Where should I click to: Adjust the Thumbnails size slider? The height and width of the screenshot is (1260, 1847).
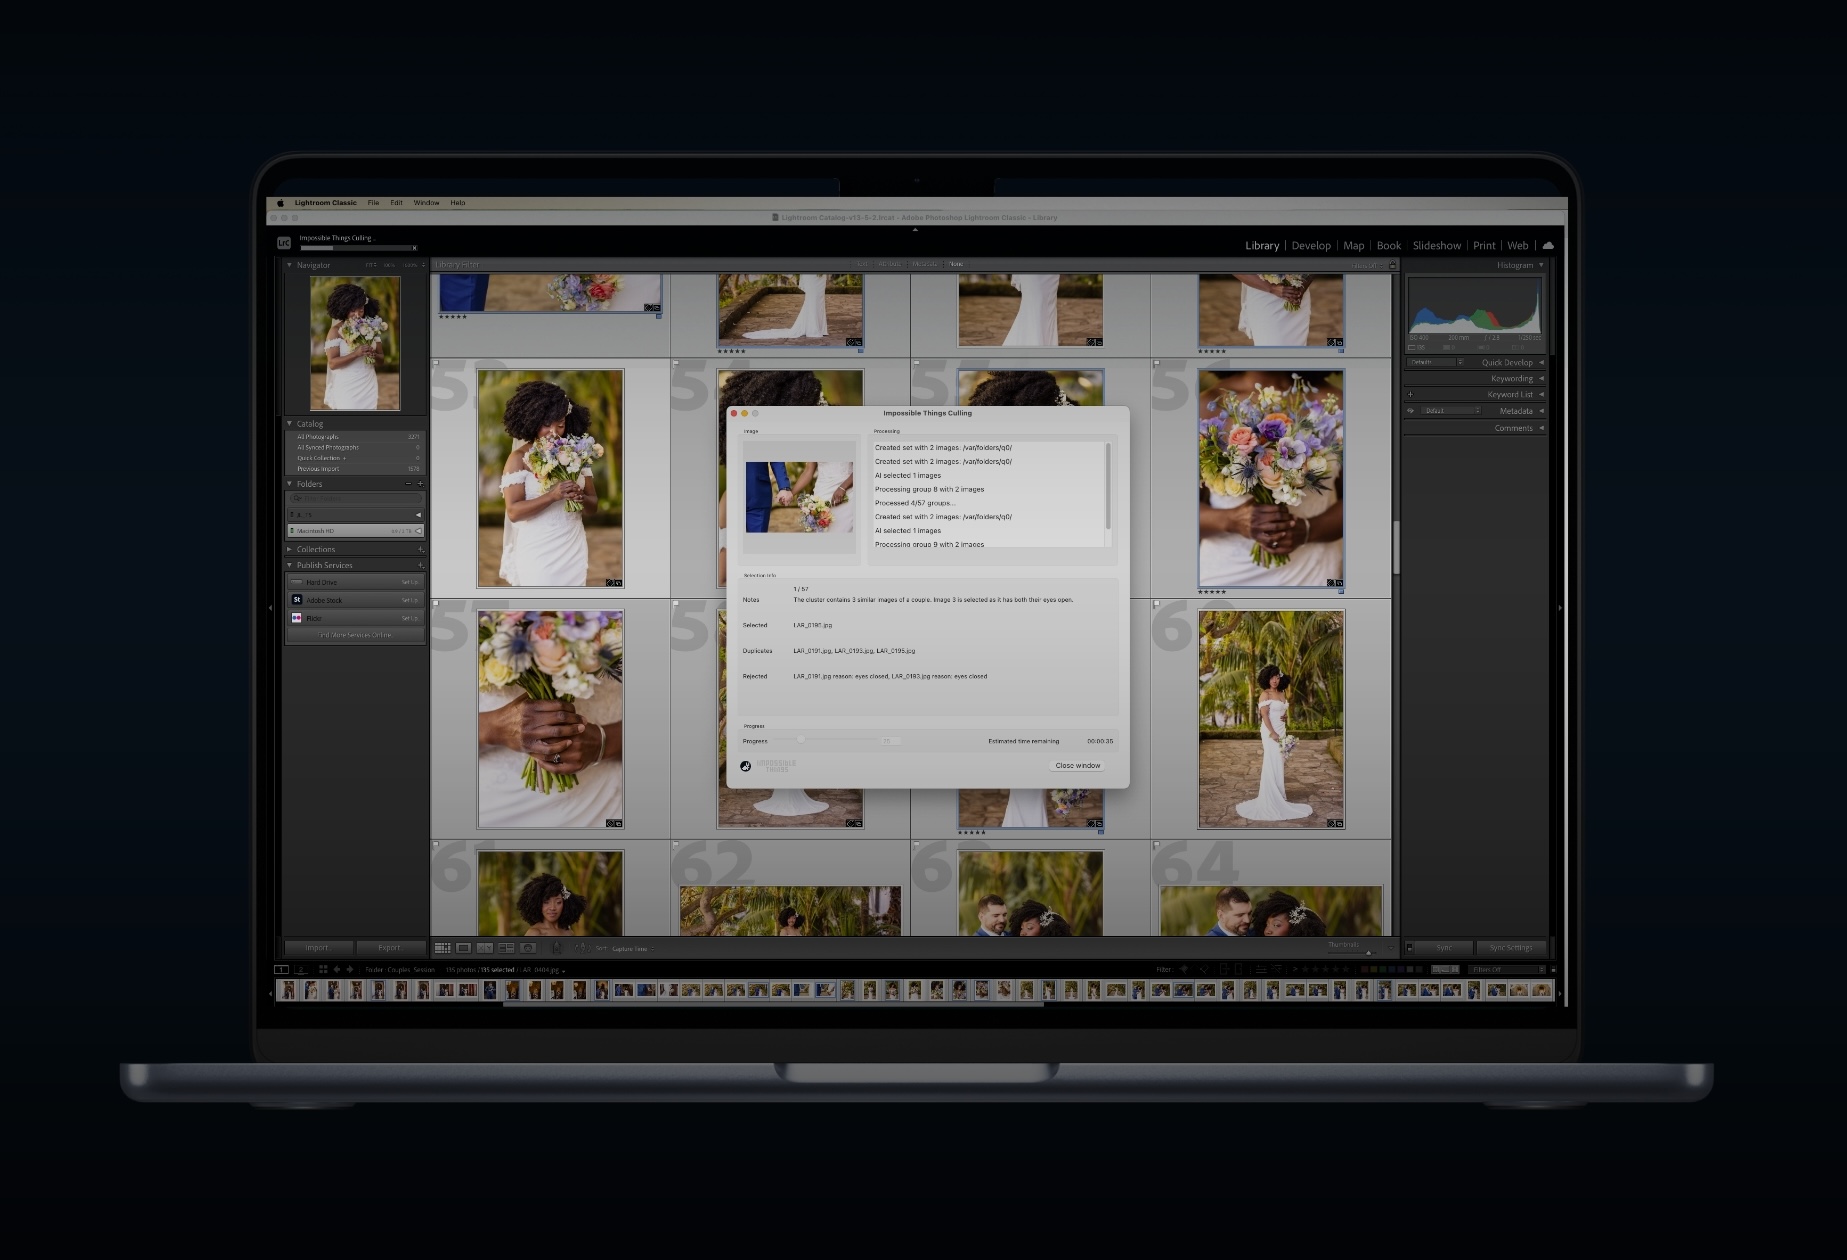pyautogui.click(x=1368, y=952)
